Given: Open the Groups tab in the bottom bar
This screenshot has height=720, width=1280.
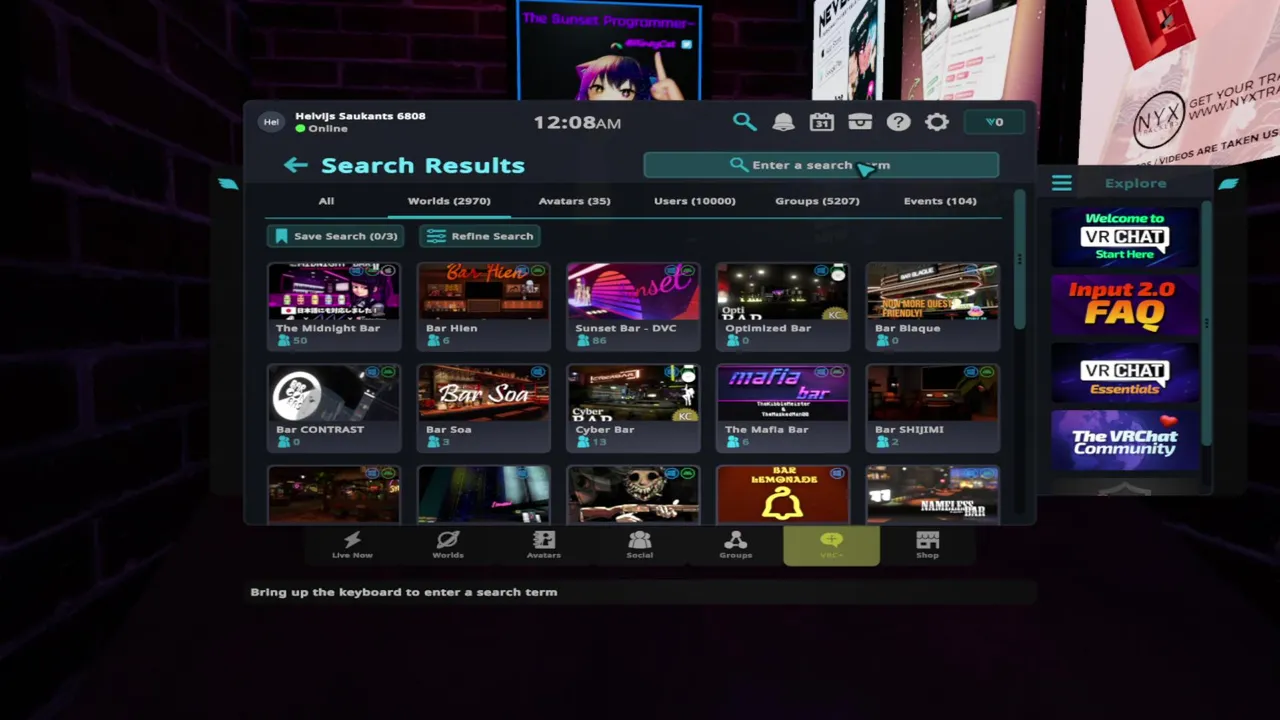Looking at the screenshot, I should tap(736, 546).
